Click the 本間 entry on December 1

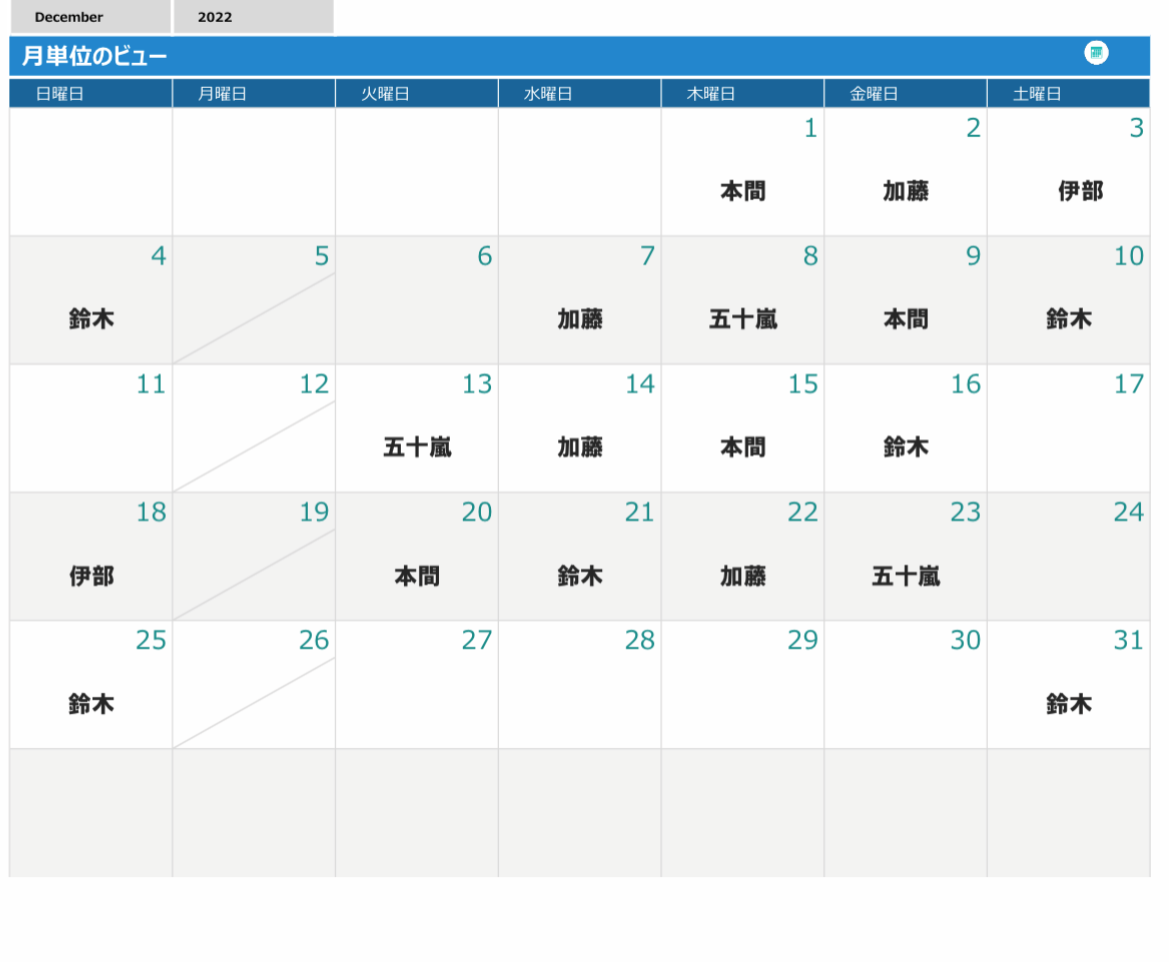[x=743, y=191]
